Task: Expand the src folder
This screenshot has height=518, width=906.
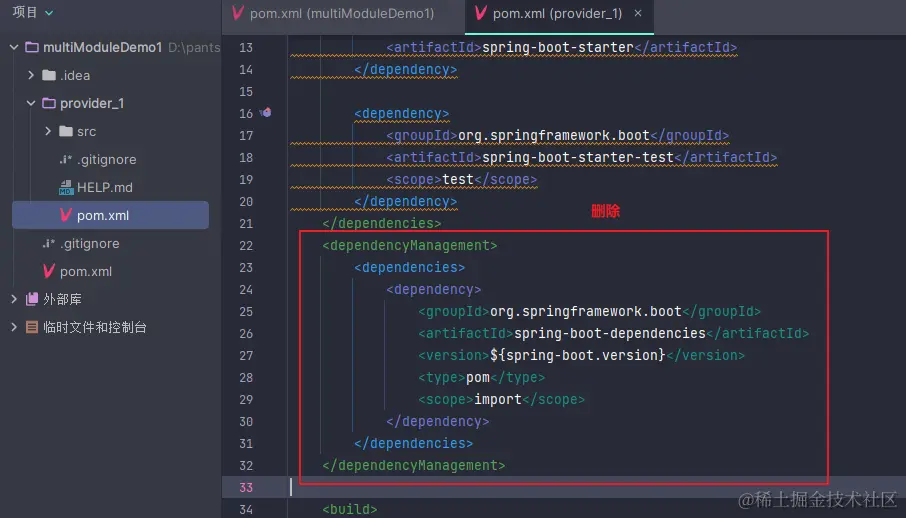Action: [48, 131]
